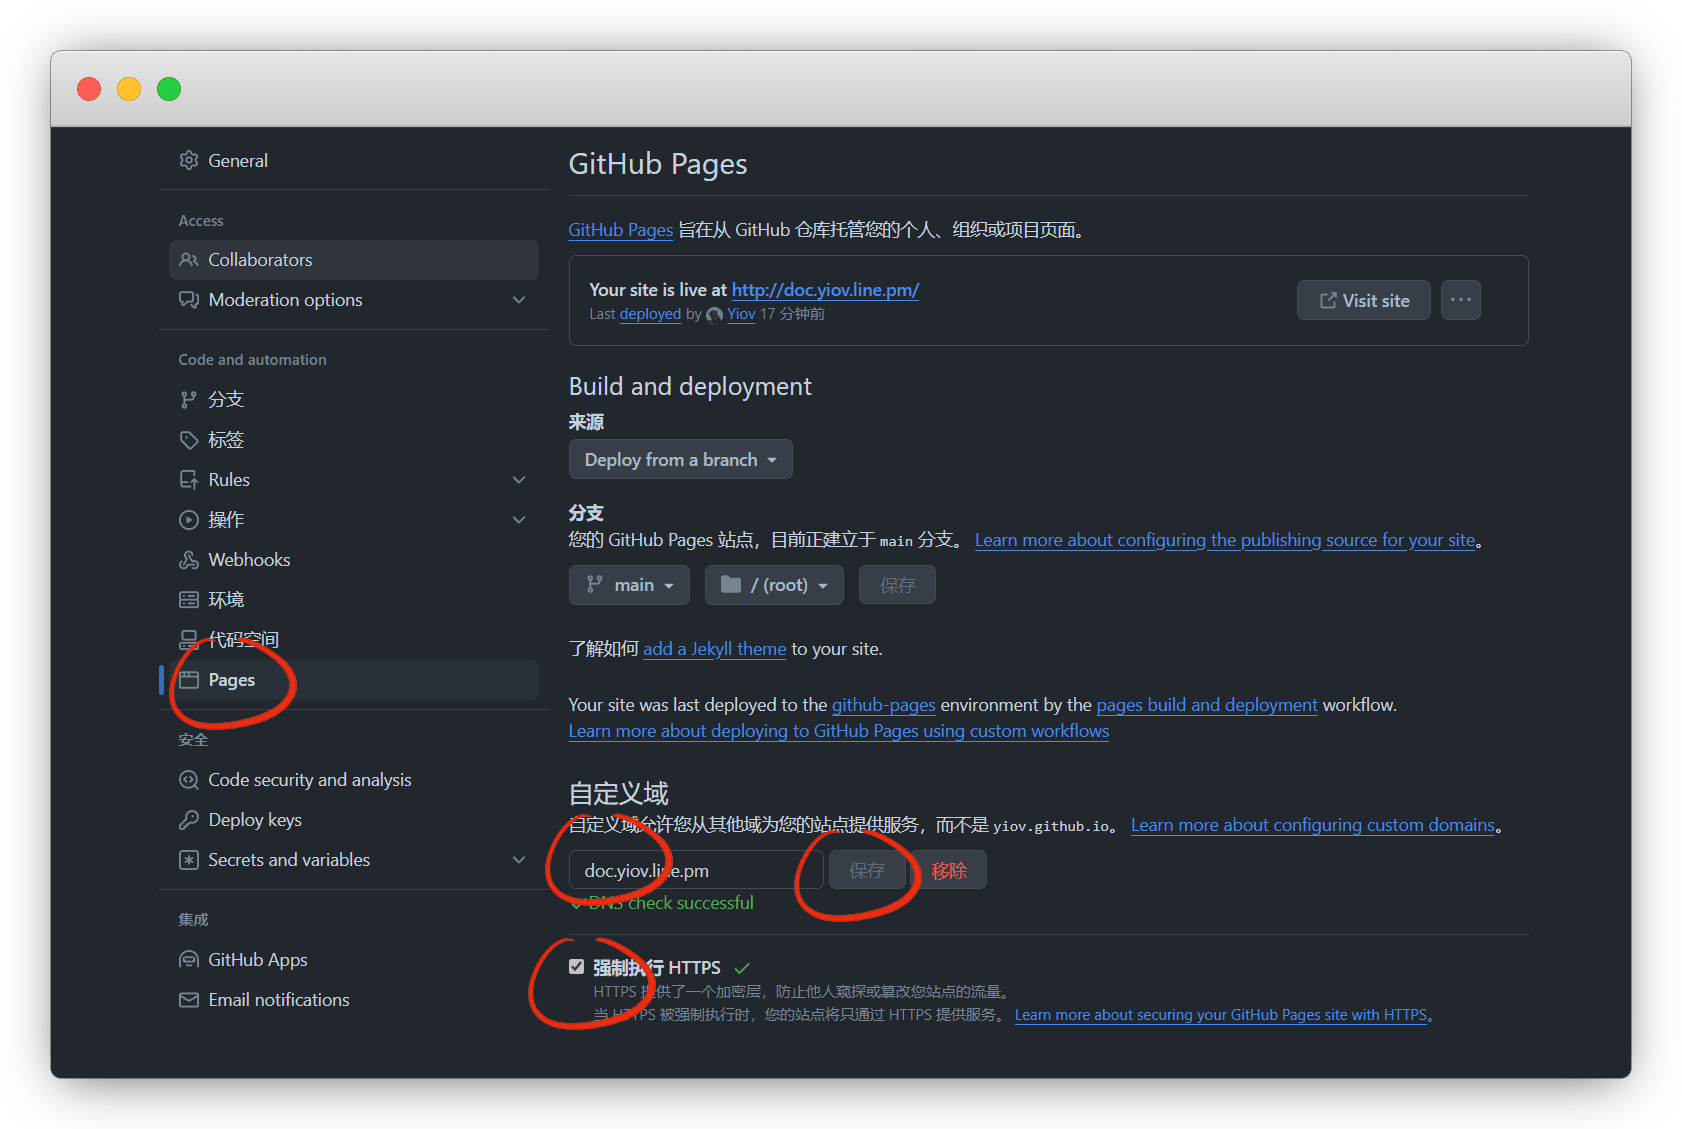Screen dimensions: 1682x1129
Task: Click the GitHub Apps icon
Action: click(188, 960)
